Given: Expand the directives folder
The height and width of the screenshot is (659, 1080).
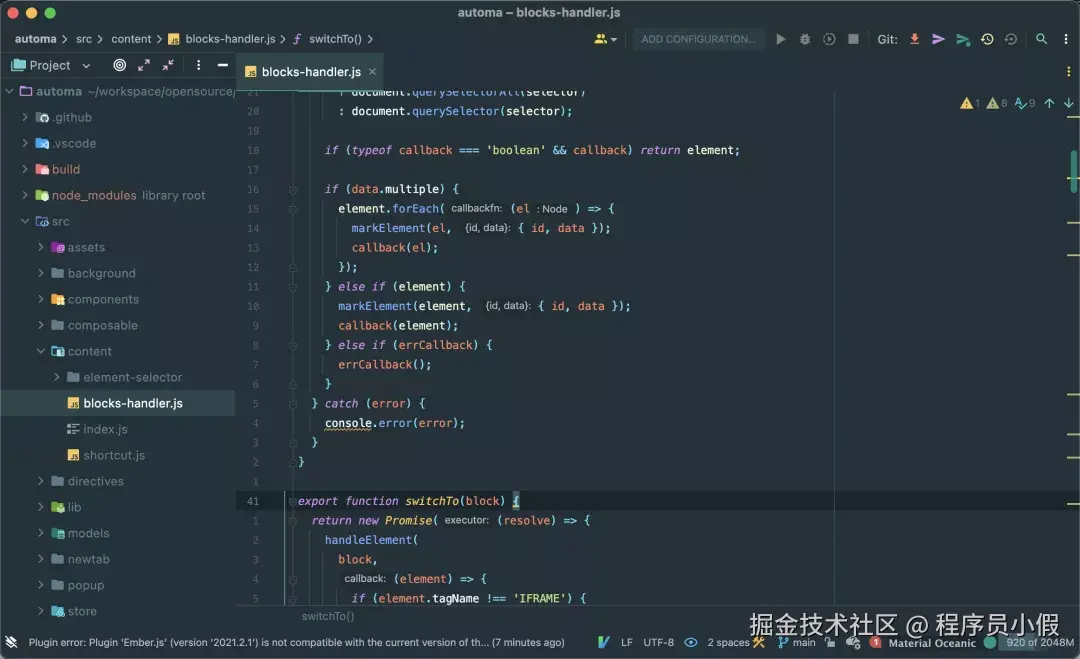Looking at the screenshot, I should (x=41, y=481).
